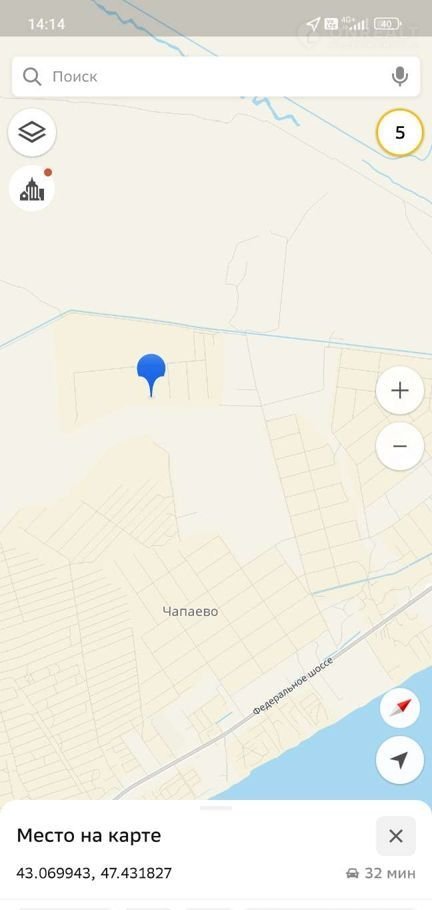This screenshot has width=432, height=910.
Task: Tap the Чапаево label on map
Action: [190, 611]
